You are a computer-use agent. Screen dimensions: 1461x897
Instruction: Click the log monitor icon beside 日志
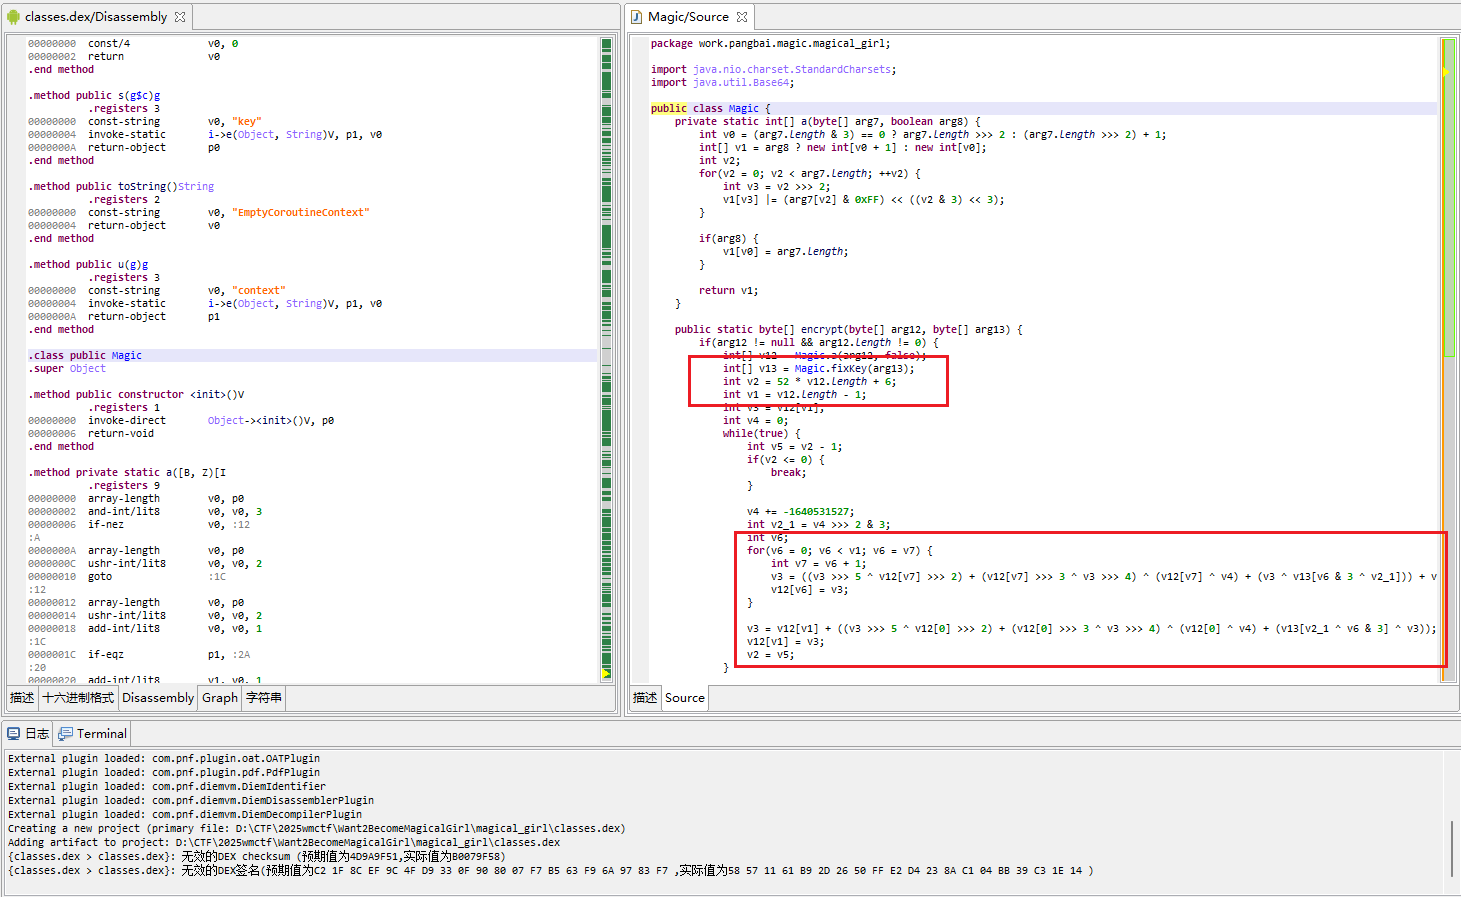click(14, 734)
